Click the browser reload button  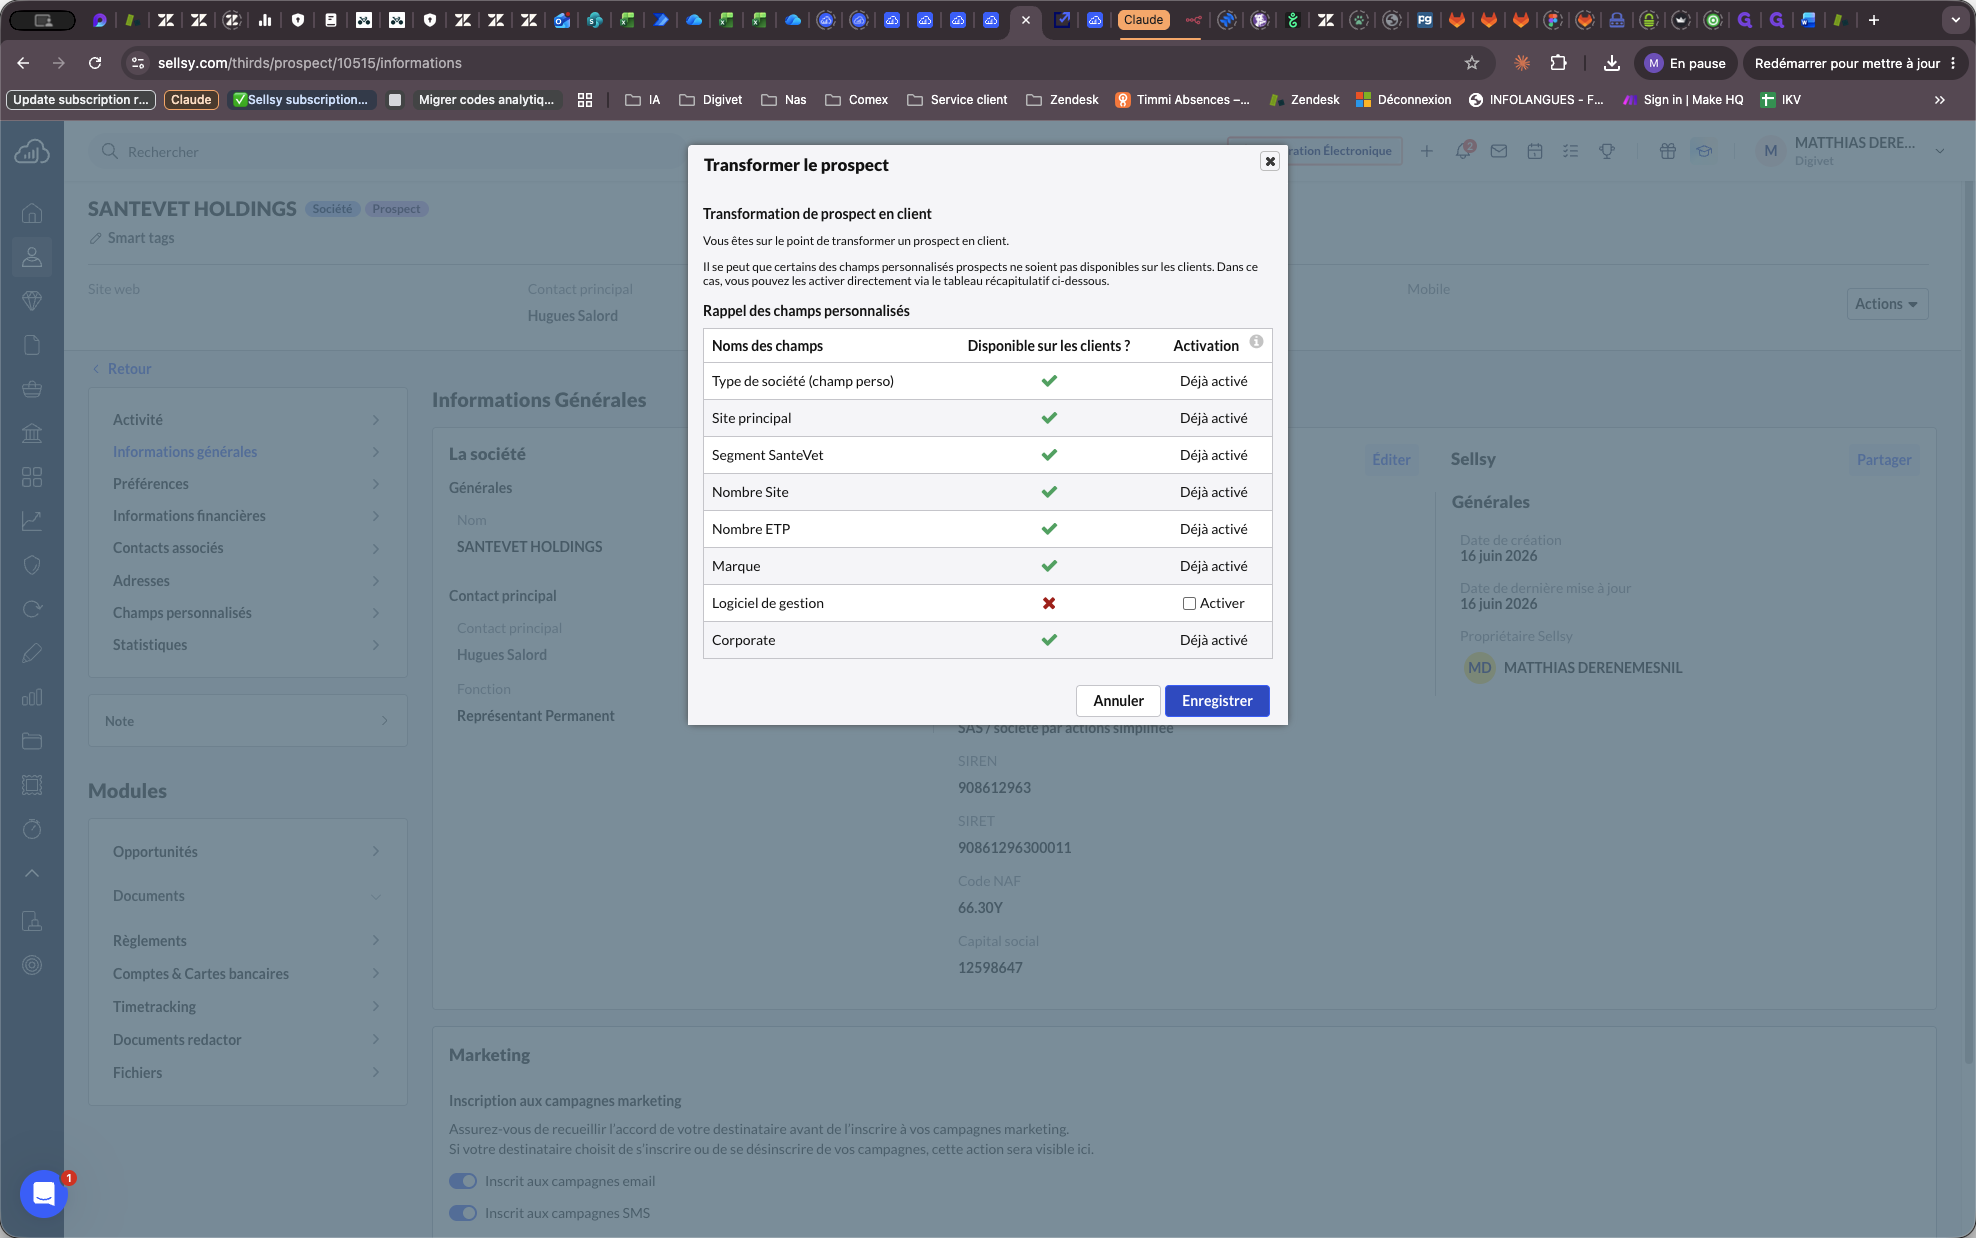(x=95, y=63)
